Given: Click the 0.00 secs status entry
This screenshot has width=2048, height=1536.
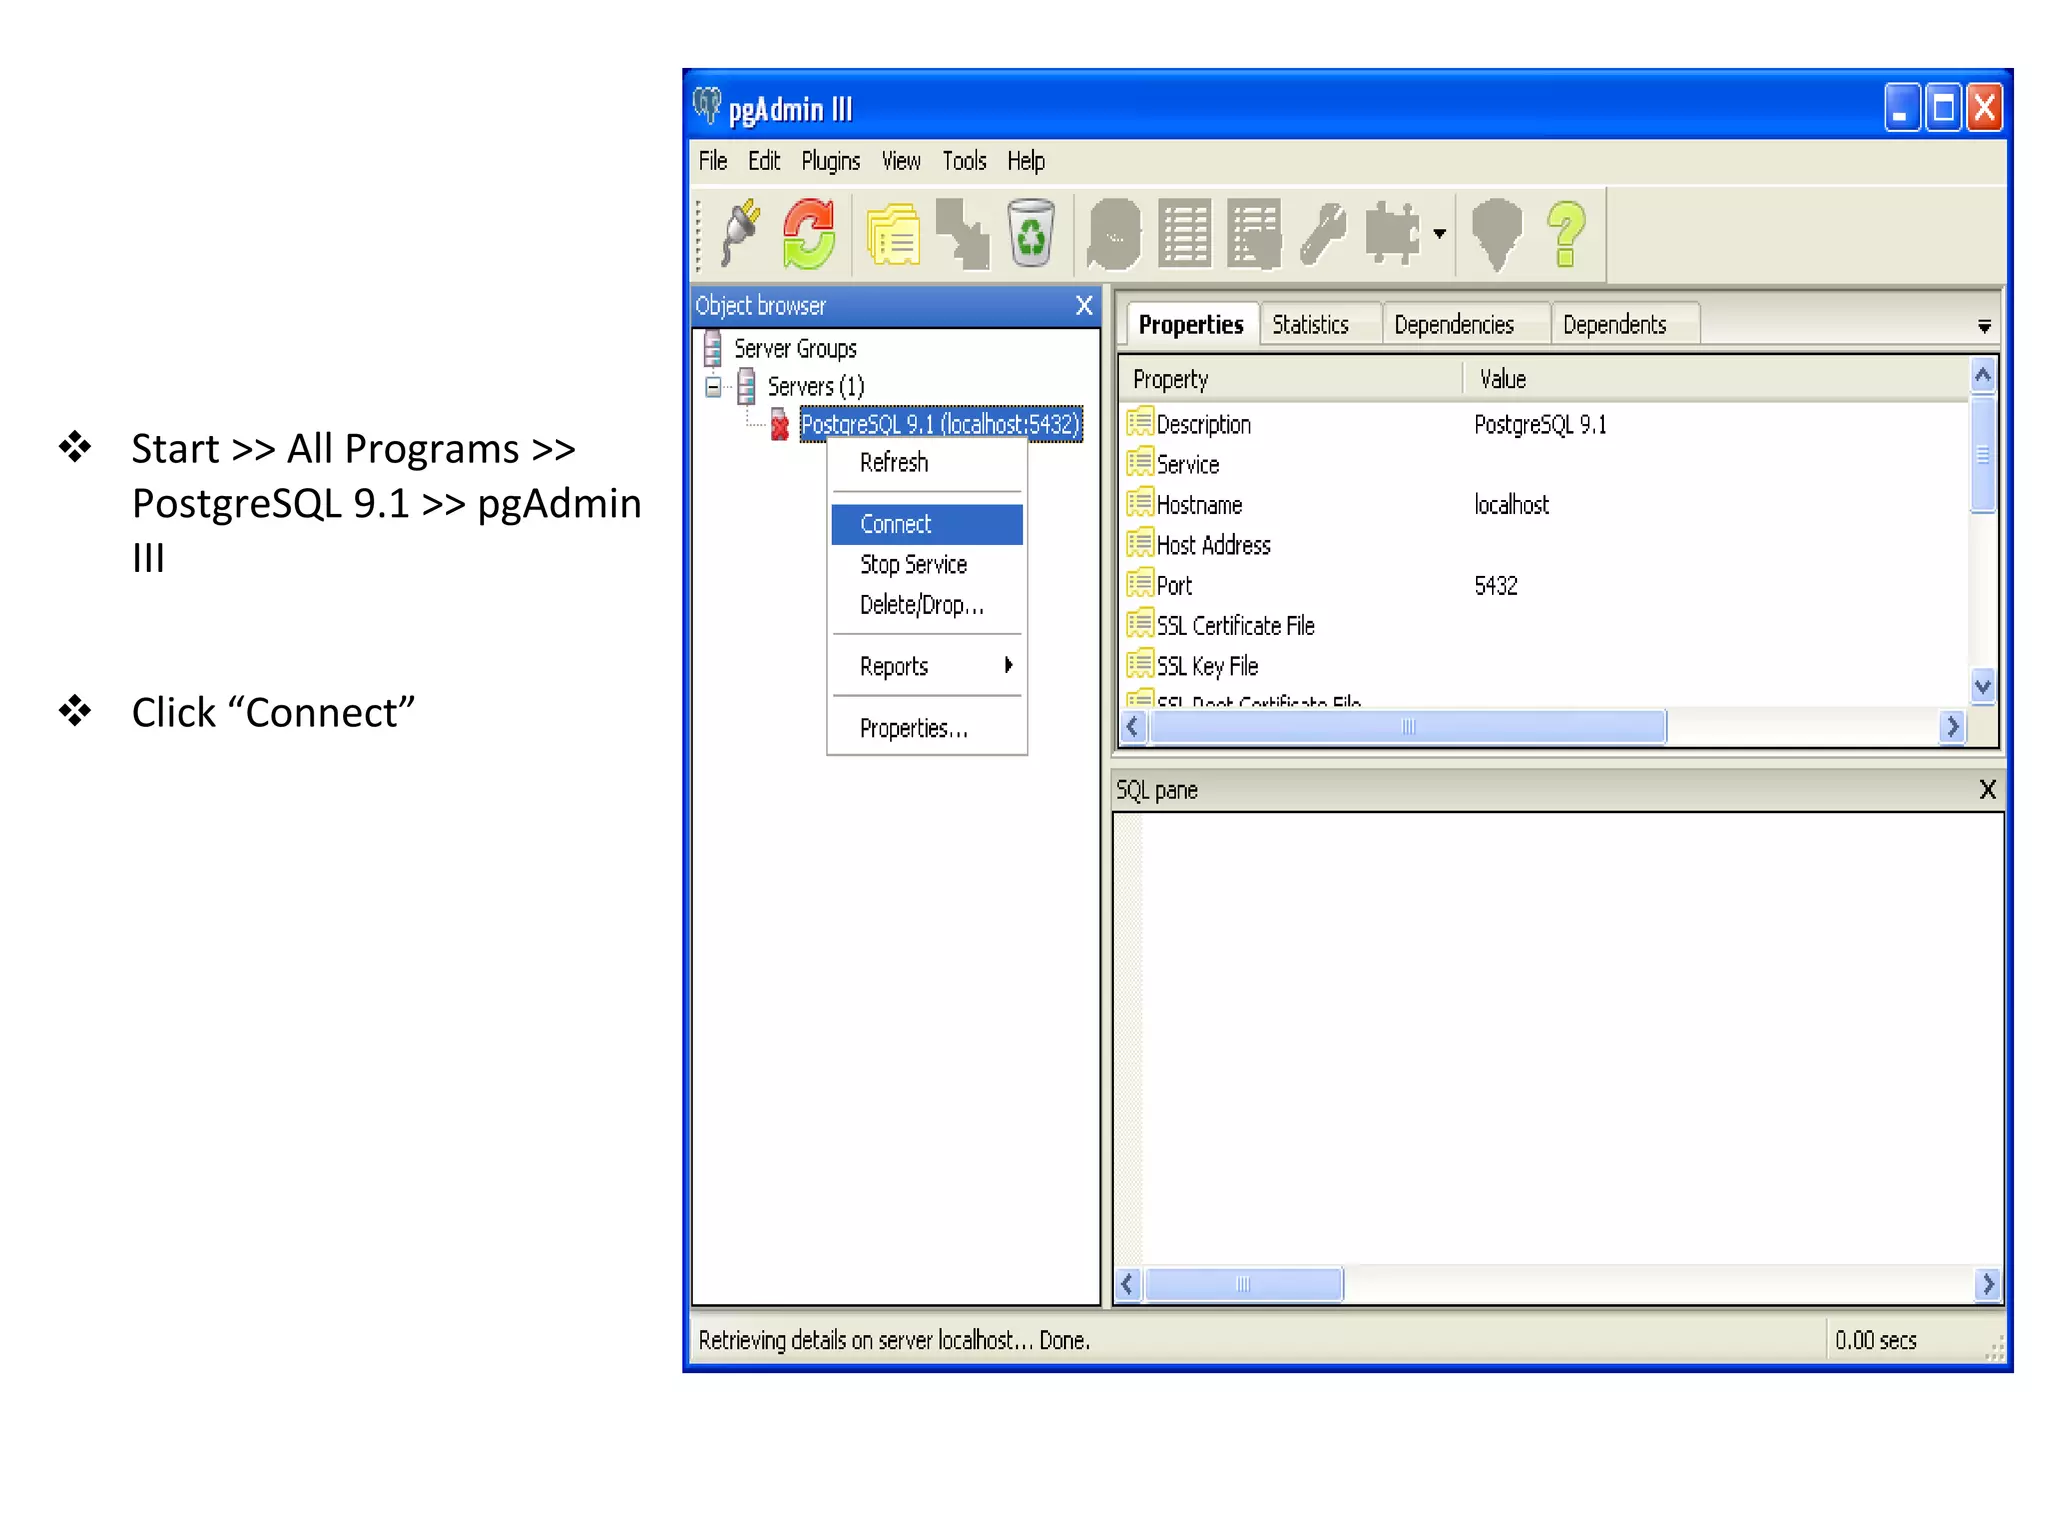Looking at the screenshot, I should coord(1875,1340).
